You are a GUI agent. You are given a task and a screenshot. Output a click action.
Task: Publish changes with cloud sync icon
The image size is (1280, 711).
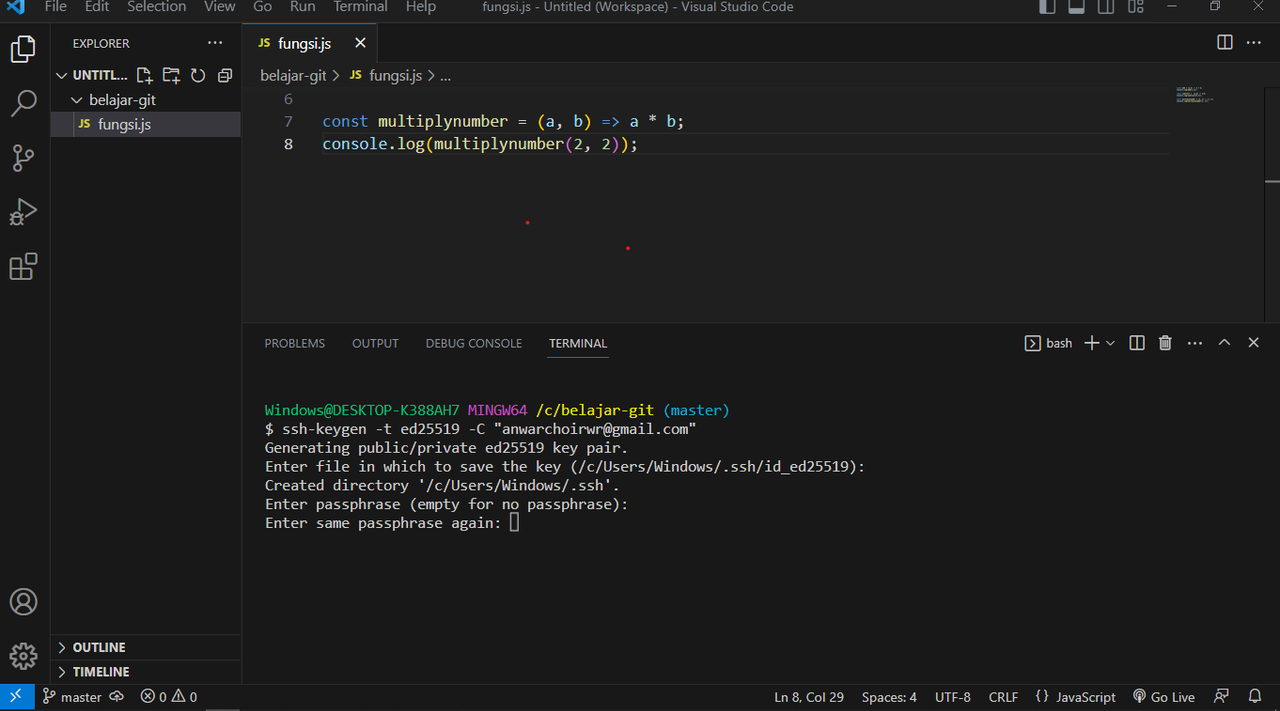pyautogui.click(x=117, y=697)
